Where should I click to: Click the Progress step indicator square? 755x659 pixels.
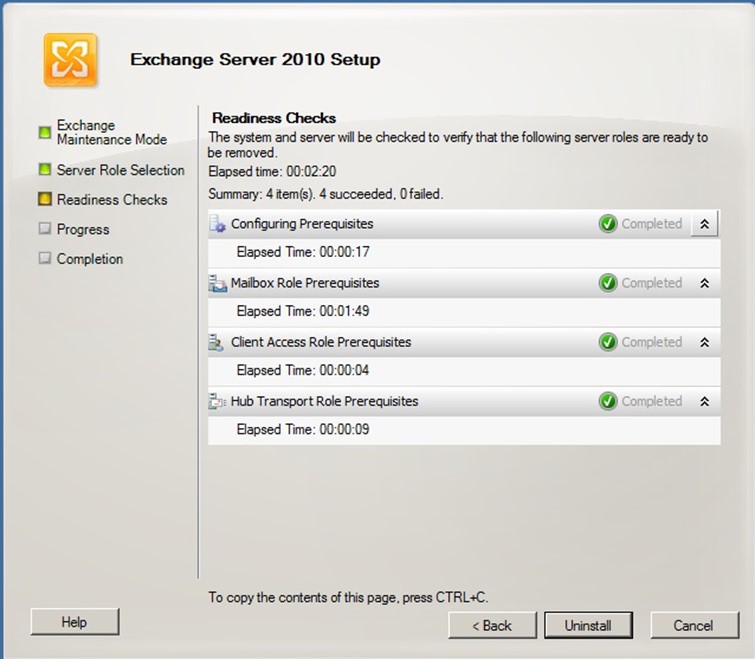pyautogui.click(x=45, y=228)
